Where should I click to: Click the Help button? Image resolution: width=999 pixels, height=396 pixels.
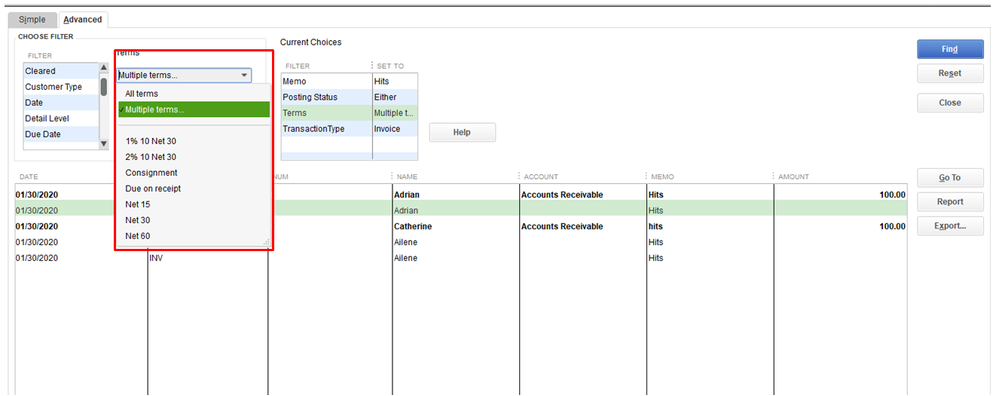[462, 132]
